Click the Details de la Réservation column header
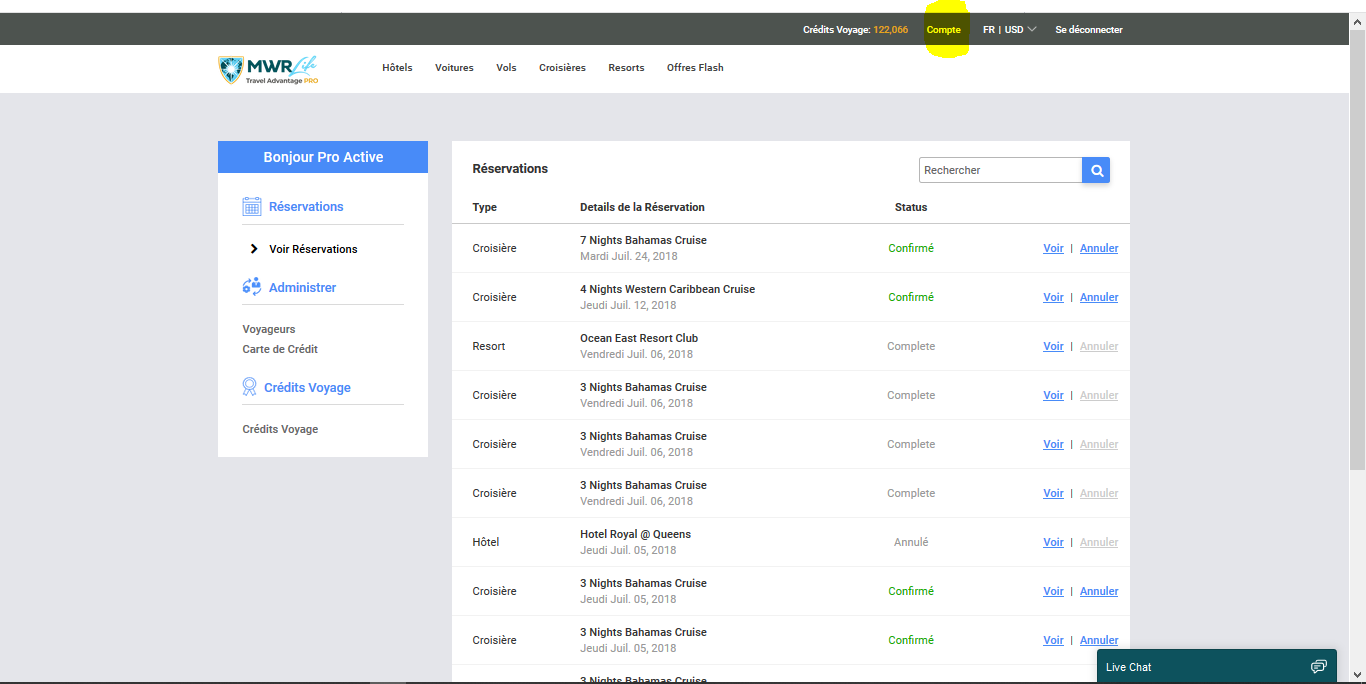The width and height of the screenshot is (1366, 684). coord(642,207)
